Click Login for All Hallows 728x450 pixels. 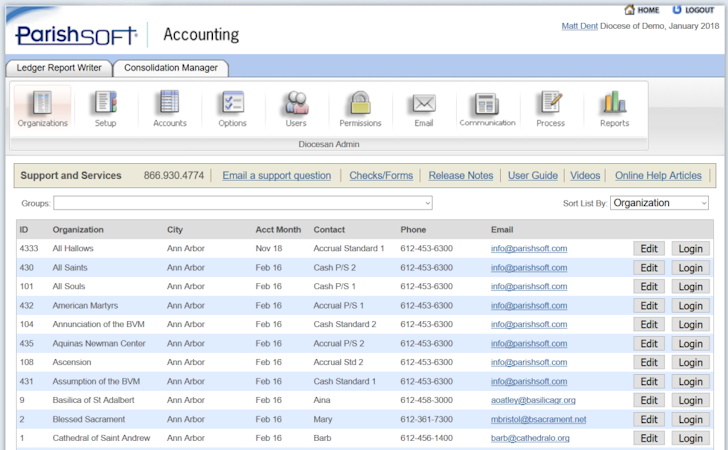point(690,249)
